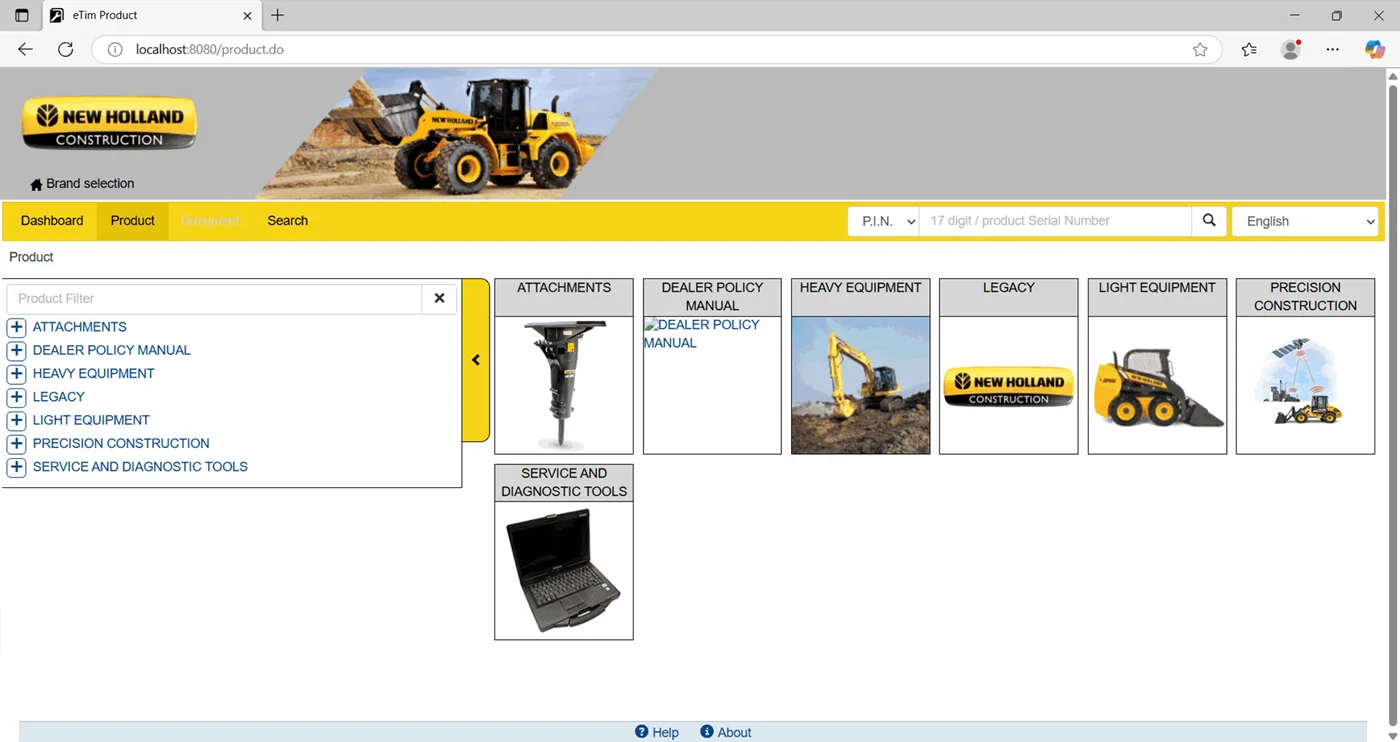The image size is (1400, 742).
Task: Open the ATTACHMENTS hydraulic hammer thumbnail
Action: pos(564,385)
